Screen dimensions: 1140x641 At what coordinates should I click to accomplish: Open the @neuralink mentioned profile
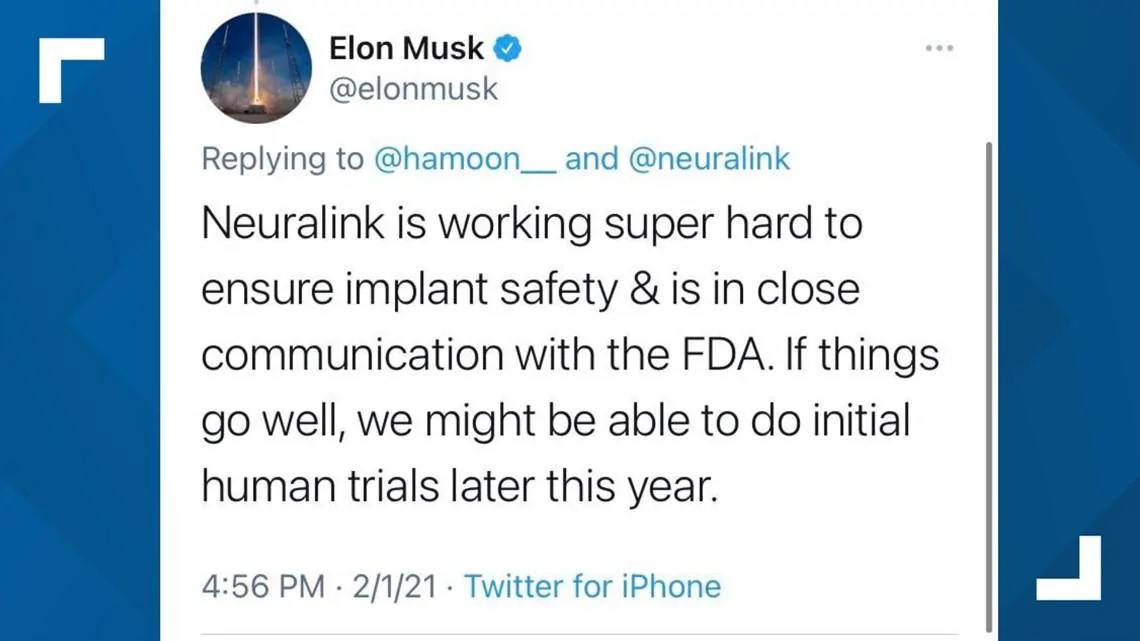pyautogui.click(x=714, y=158)
